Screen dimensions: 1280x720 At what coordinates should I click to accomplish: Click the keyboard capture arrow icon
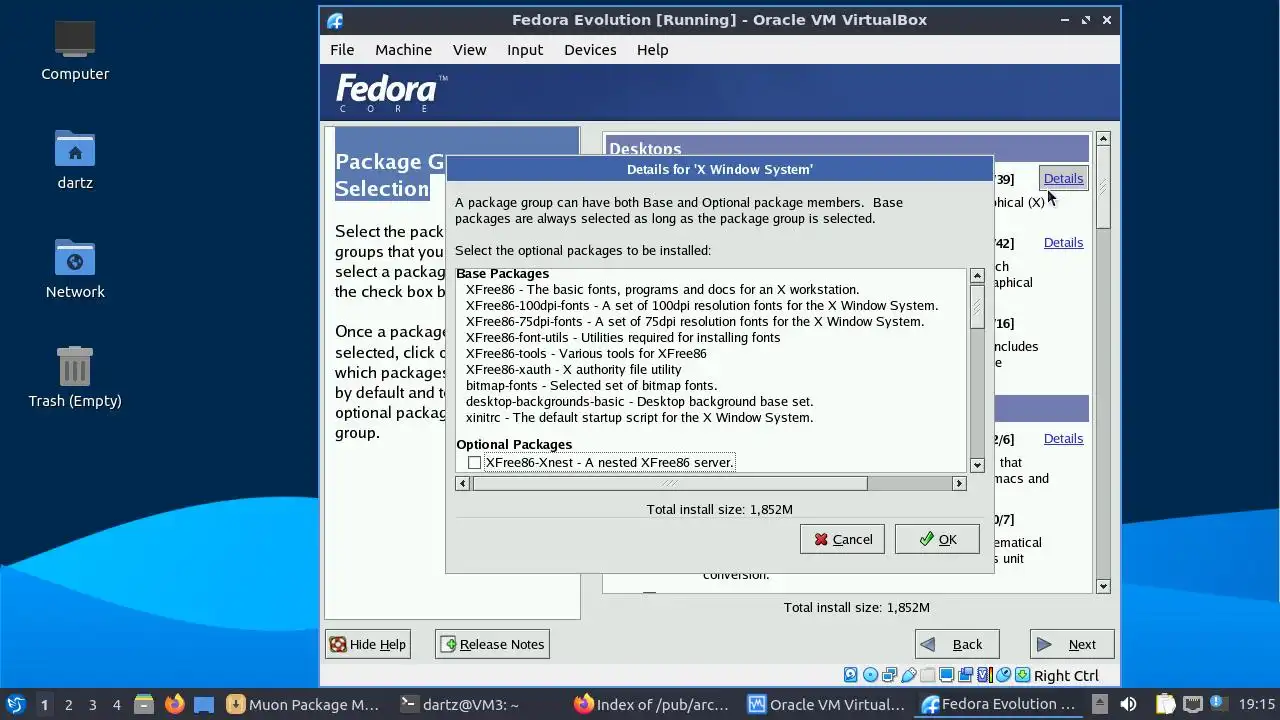coord(1022,675)
